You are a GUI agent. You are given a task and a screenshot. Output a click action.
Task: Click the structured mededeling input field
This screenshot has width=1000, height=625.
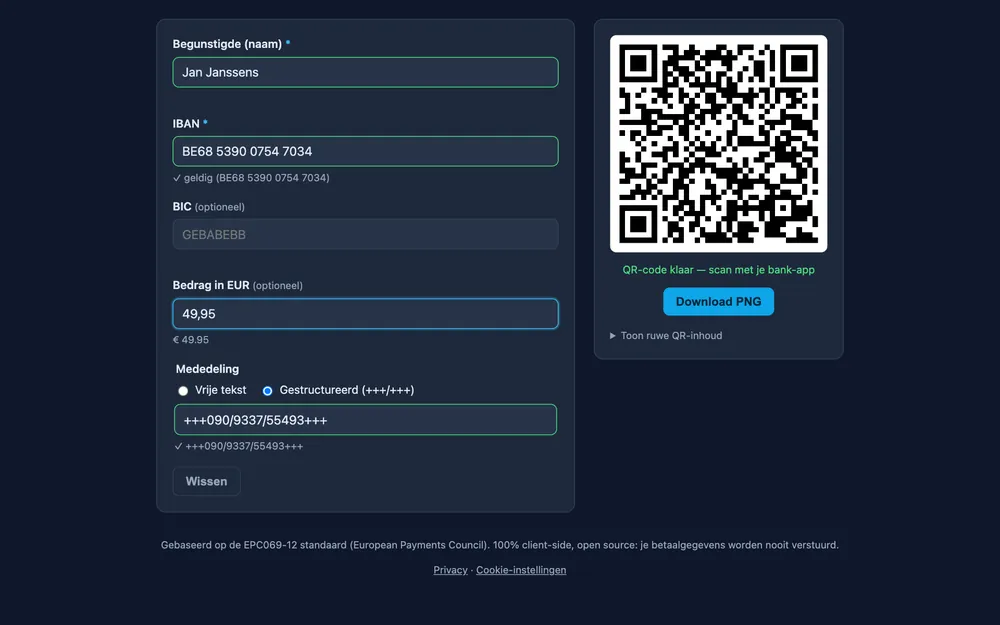(365, 420)
